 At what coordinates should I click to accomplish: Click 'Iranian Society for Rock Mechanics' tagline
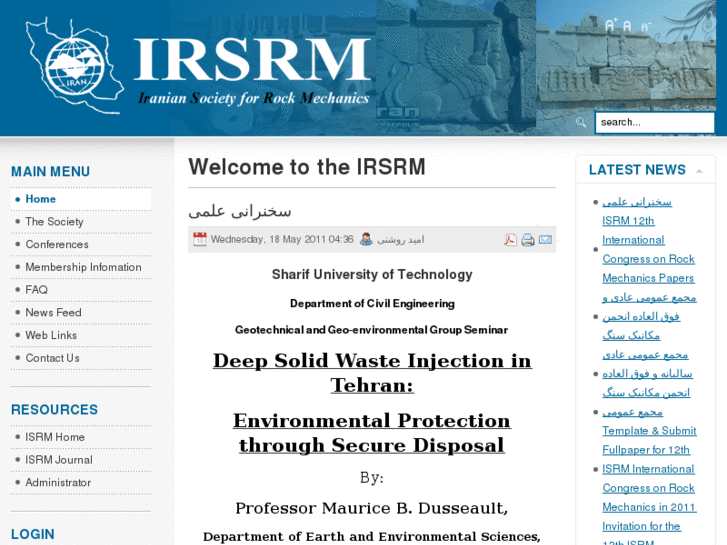(x=254, y=98)
